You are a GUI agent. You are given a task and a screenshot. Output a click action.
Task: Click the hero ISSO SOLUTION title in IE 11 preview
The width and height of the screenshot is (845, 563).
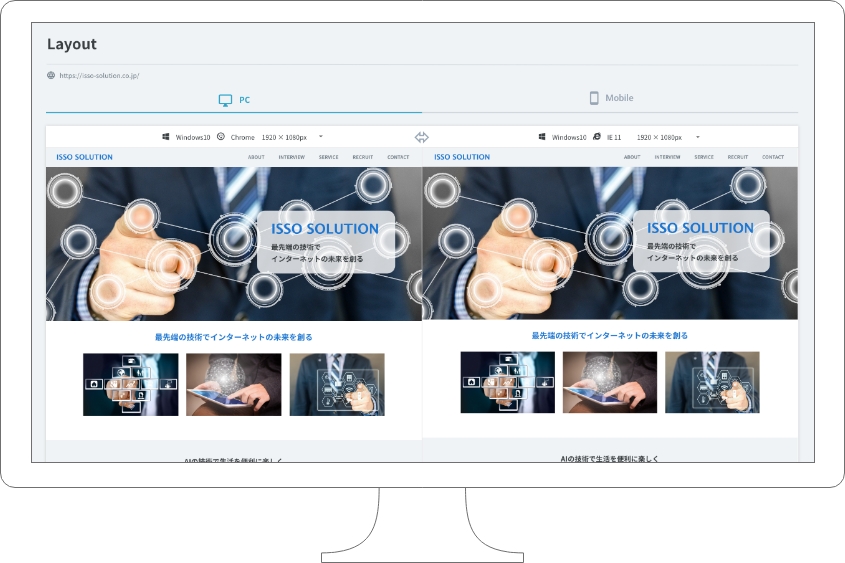point(700,228)
